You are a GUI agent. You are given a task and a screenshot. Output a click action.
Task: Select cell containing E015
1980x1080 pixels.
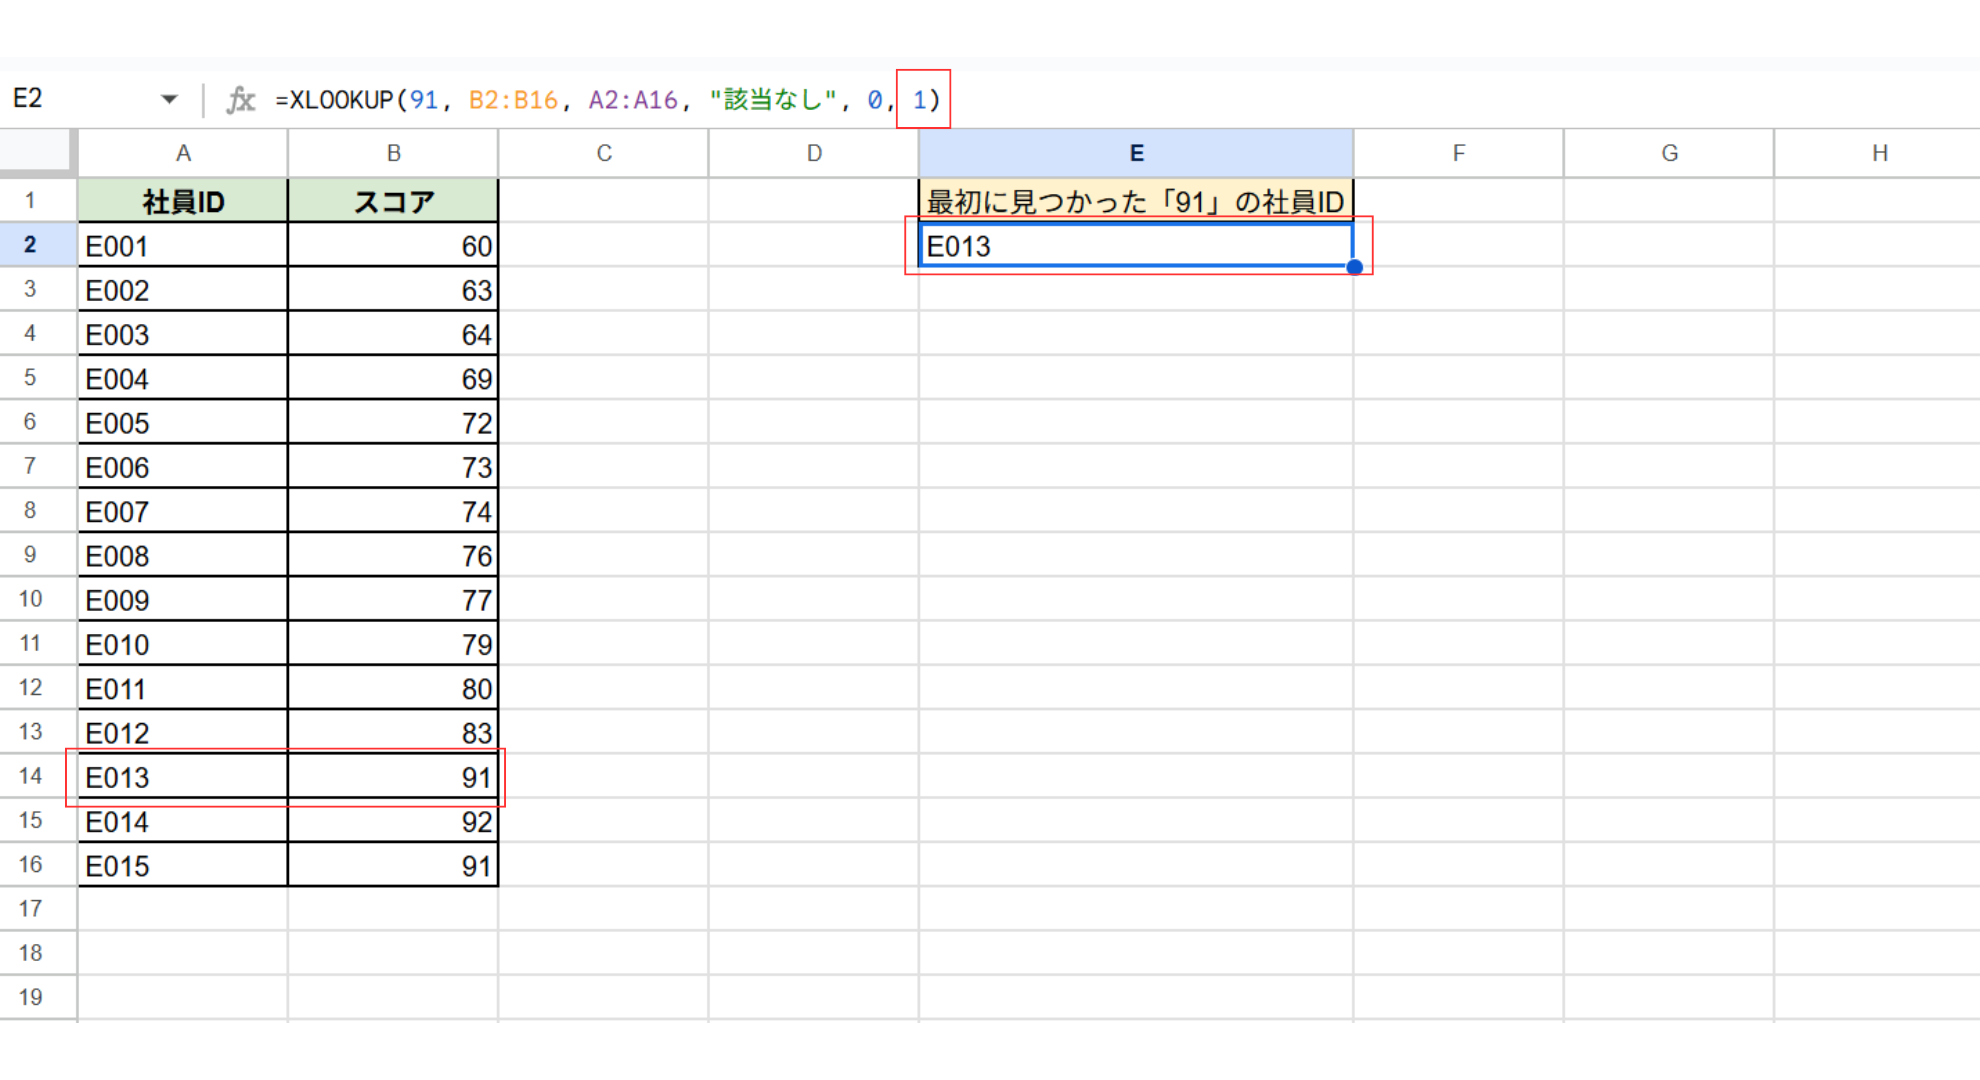pos(183,866)
